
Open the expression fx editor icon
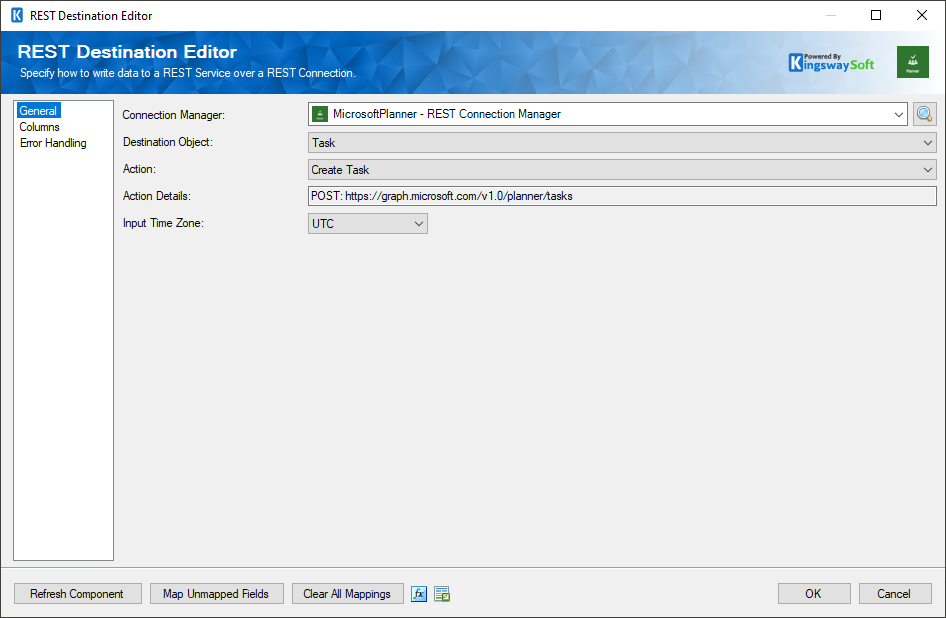pyautogui.click(x=419, y=594)
